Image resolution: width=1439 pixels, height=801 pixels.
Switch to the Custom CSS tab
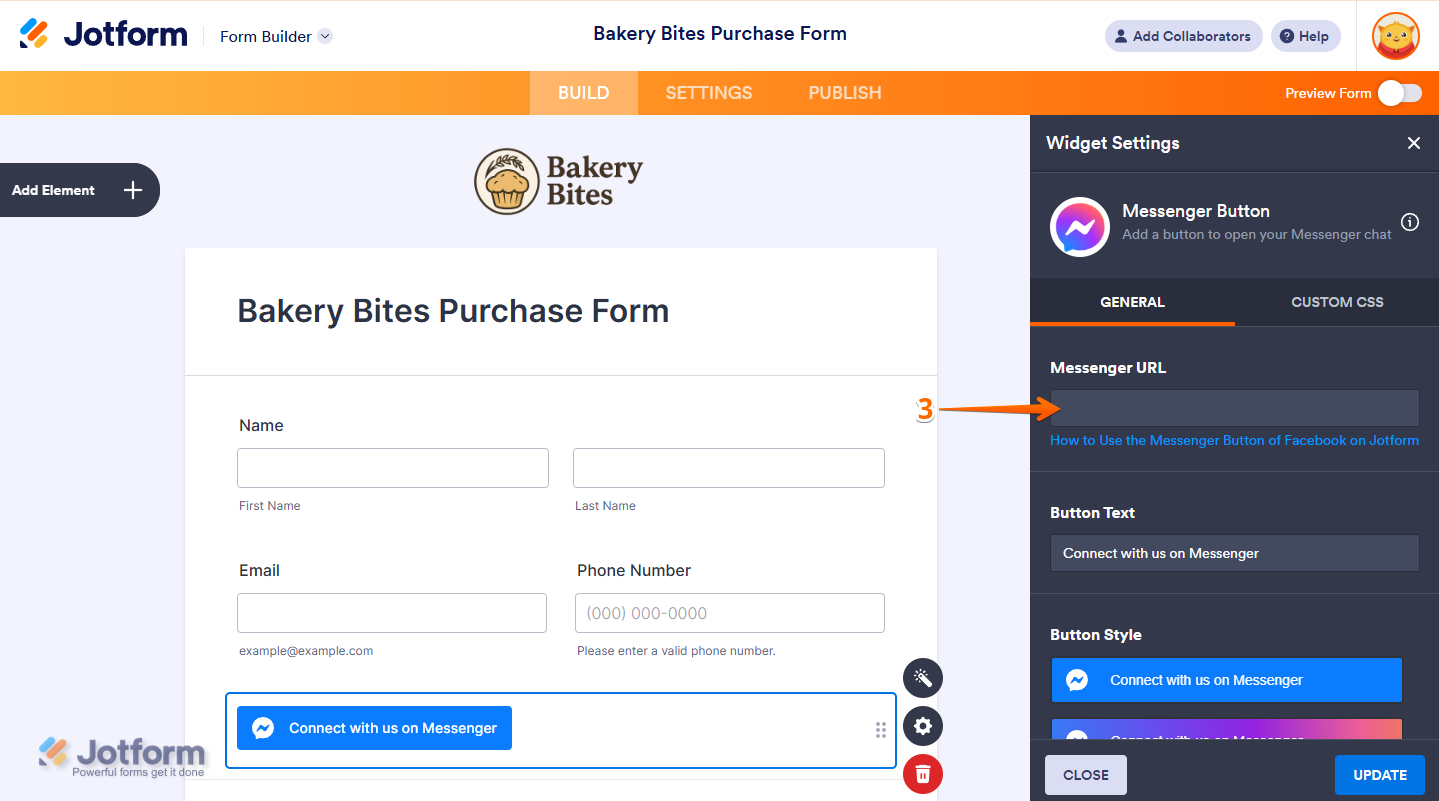pos(1337,302)
